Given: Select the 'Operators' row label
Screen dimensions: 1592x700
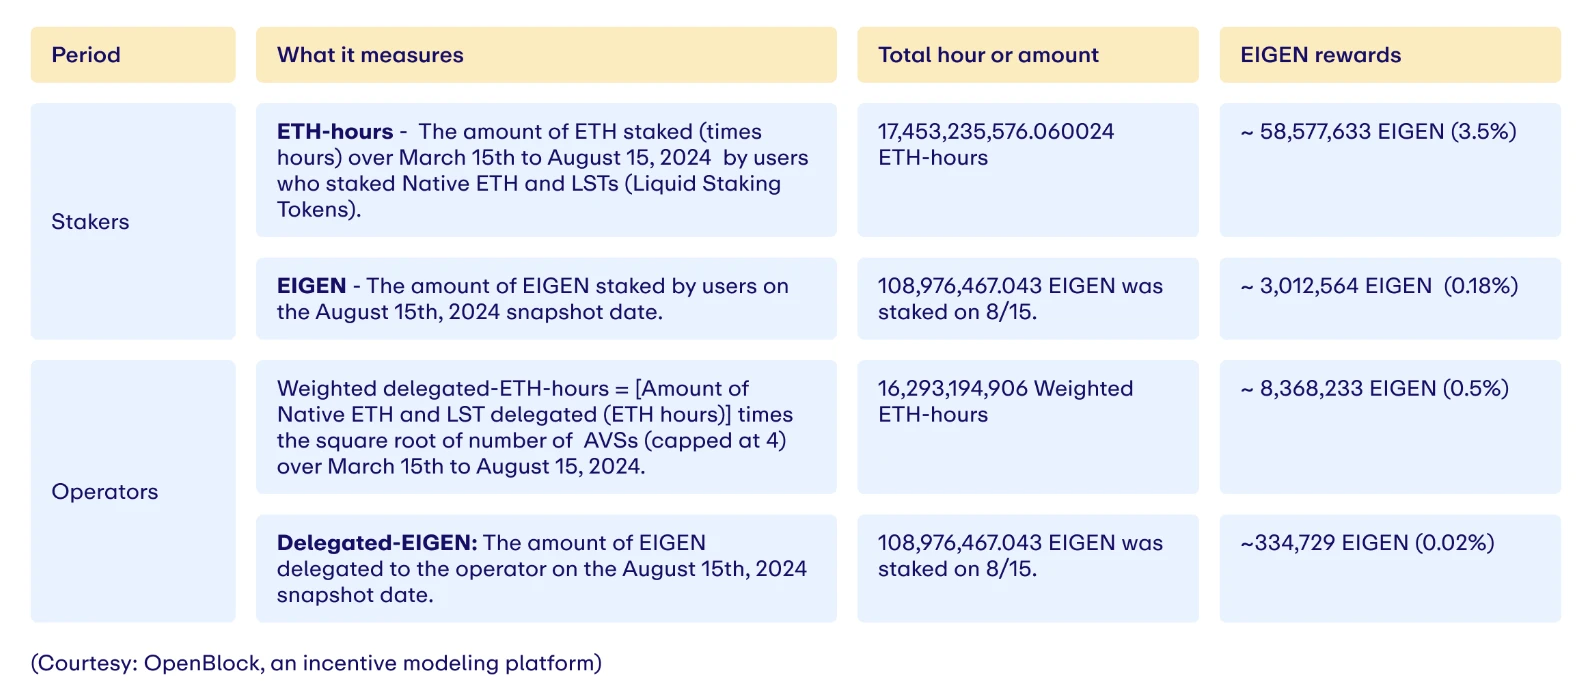Looking at the screenshot, I should click(105, 492).
